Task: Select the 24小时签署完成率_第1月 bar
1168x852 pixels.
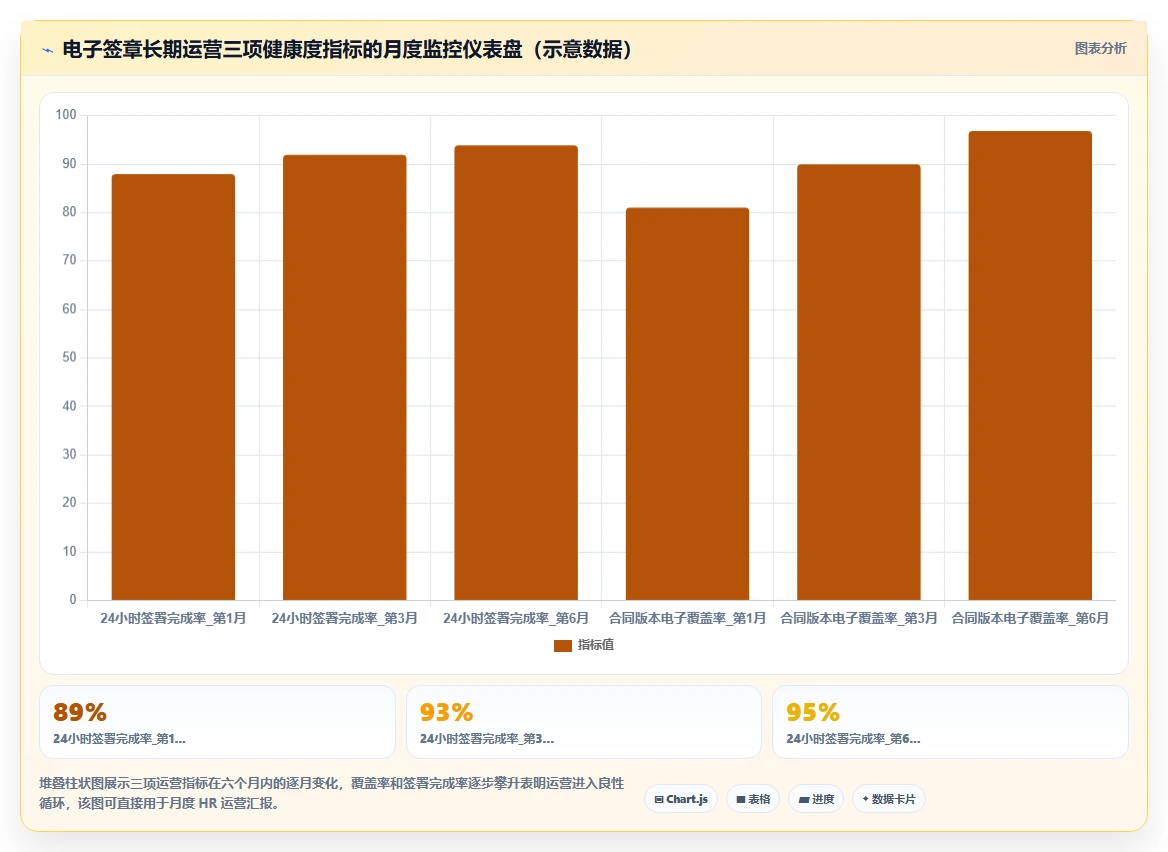Action: pos(174,387)
